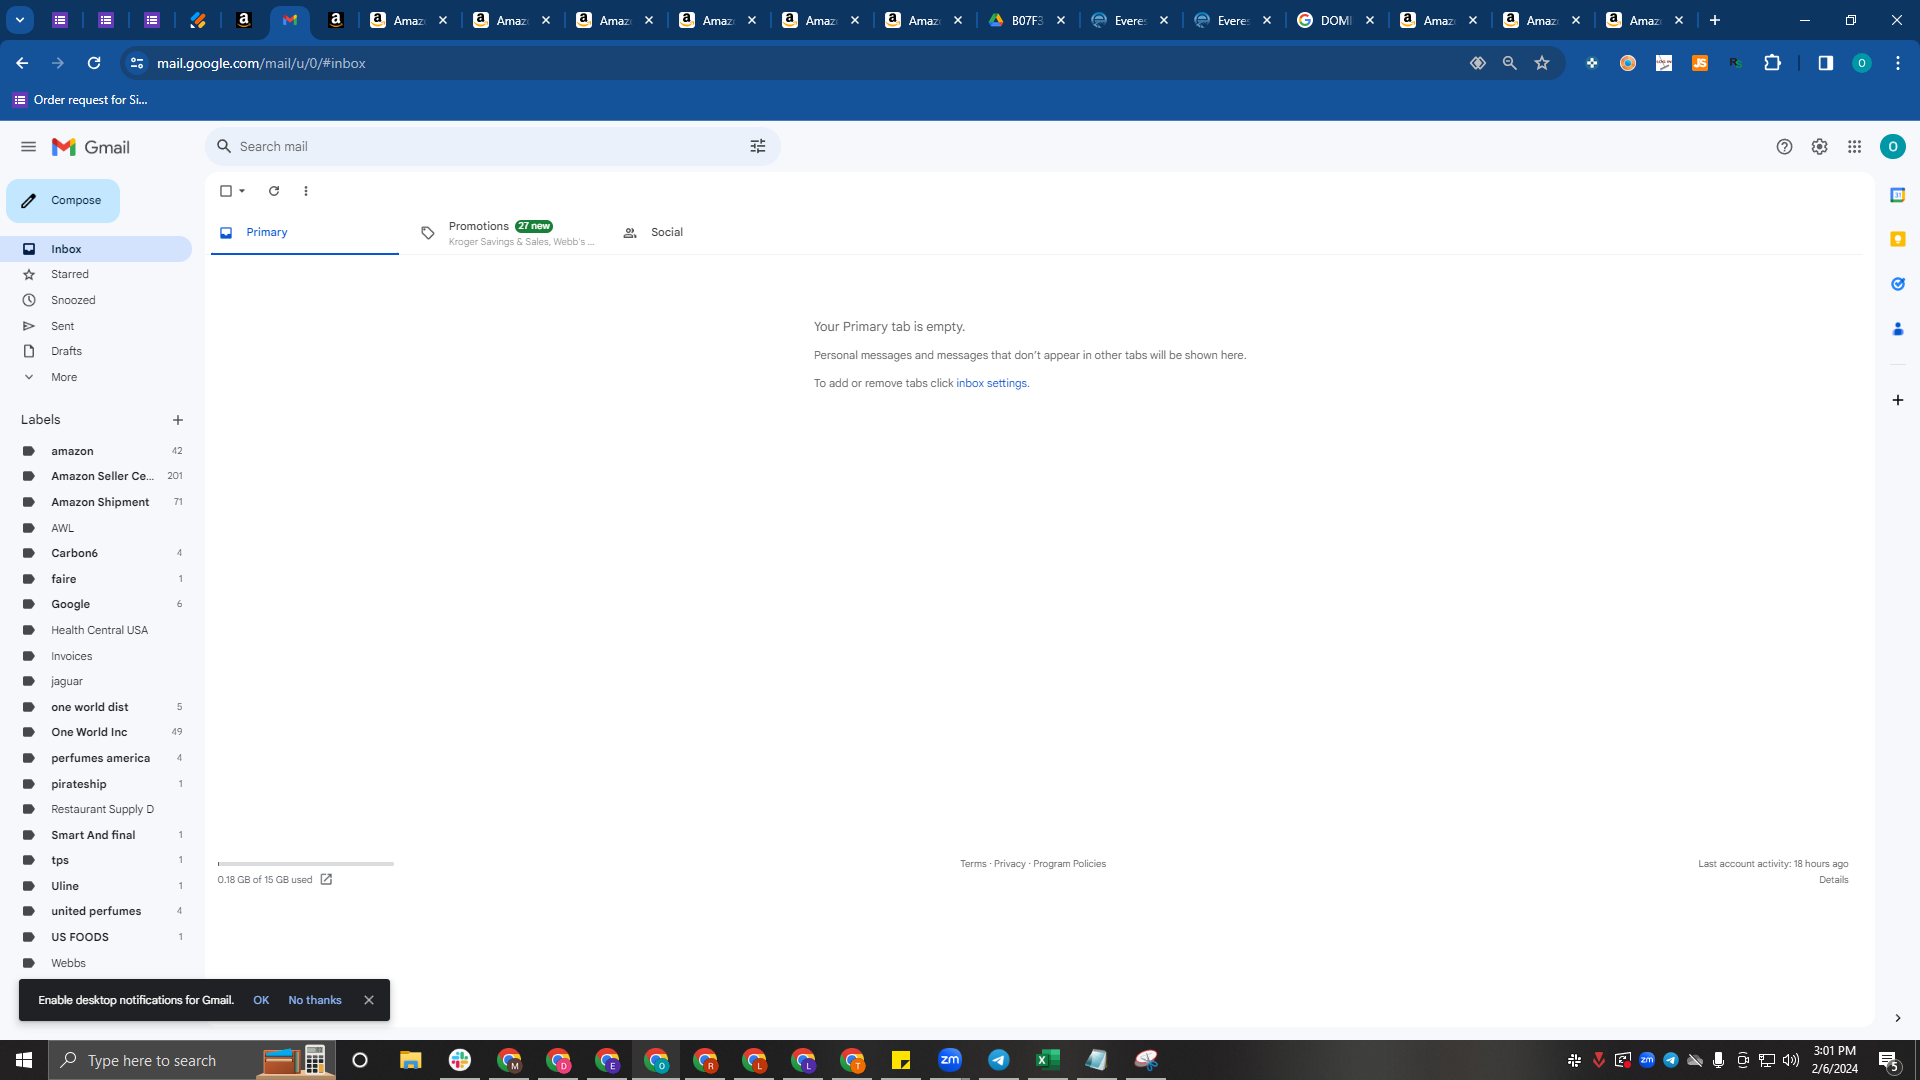This screenshot has height=1080, width=1920.
Task: Switch to the Promotions tab
Action: click(507, 233)
